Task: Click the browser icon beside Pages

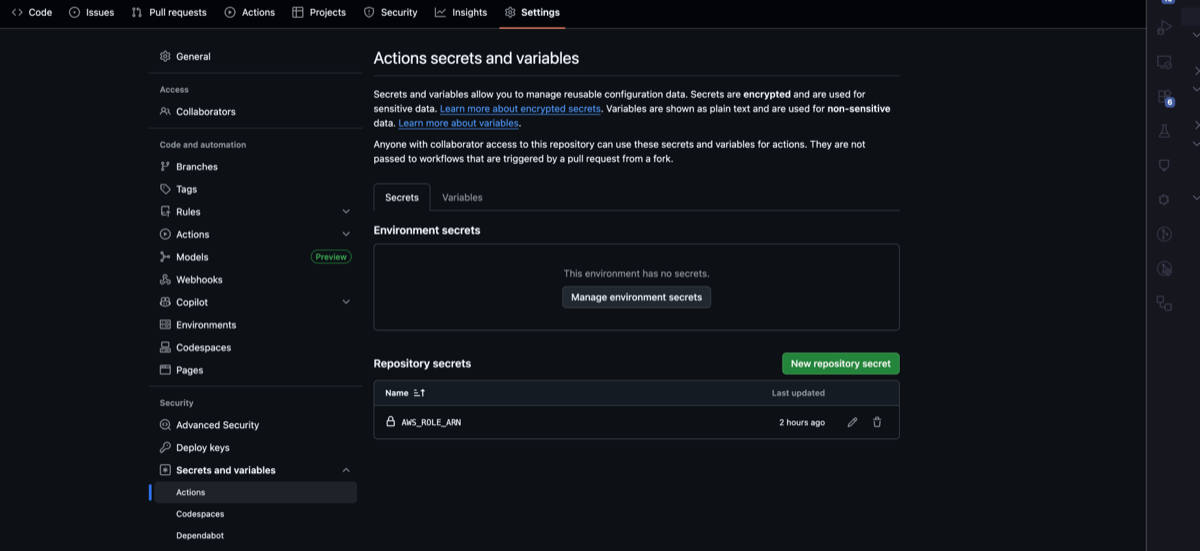Action: point(165,370)
